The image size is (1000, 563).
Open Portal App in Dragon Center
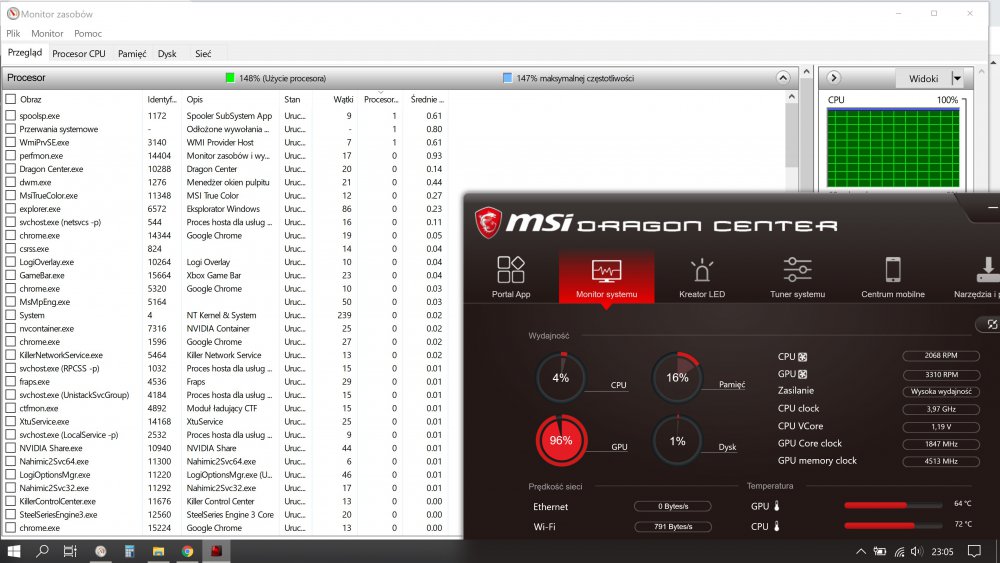point(510,277)
